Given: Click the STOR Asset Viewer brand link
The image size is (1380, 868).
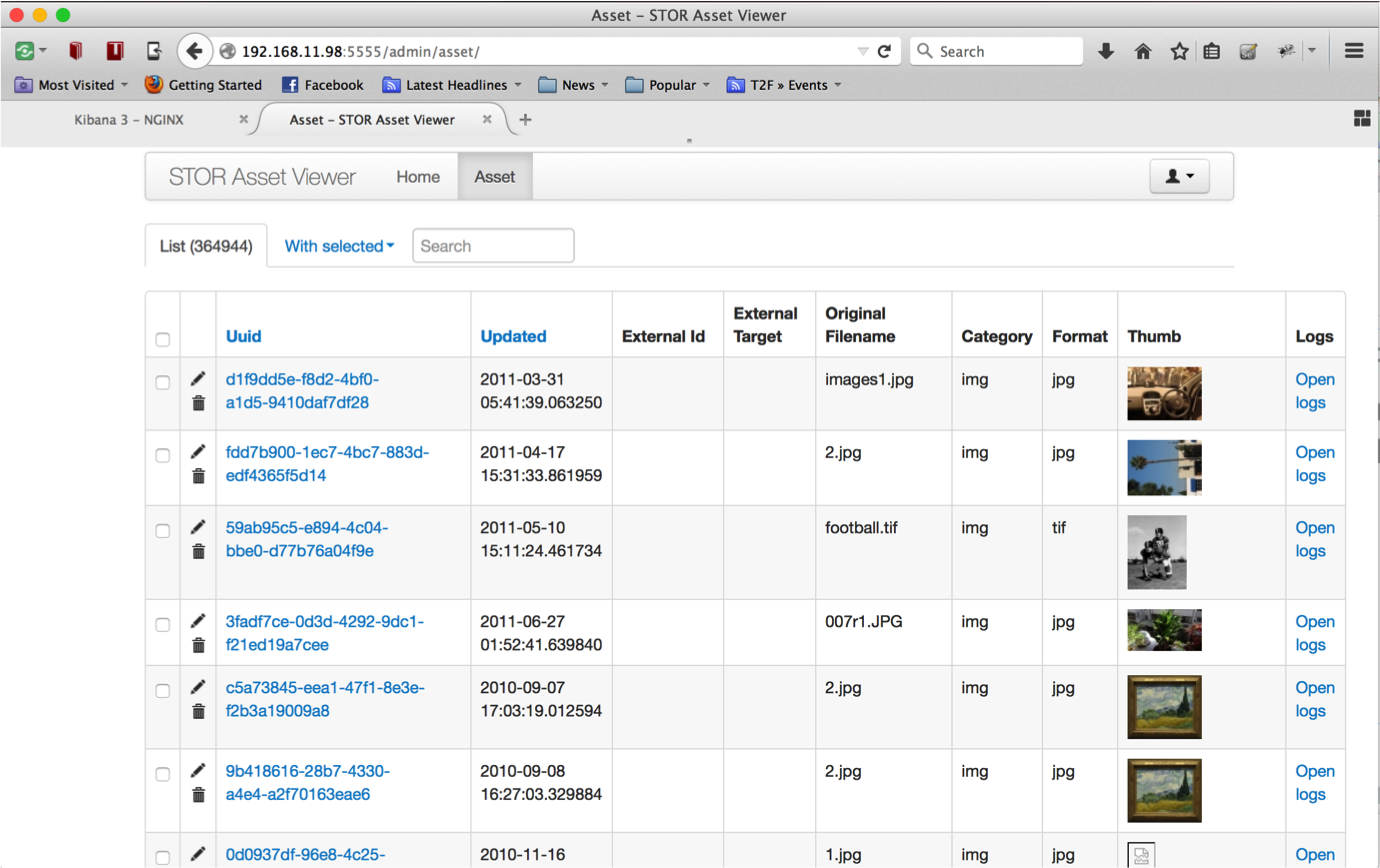Looking at the screenshot, I should [262, 177].
